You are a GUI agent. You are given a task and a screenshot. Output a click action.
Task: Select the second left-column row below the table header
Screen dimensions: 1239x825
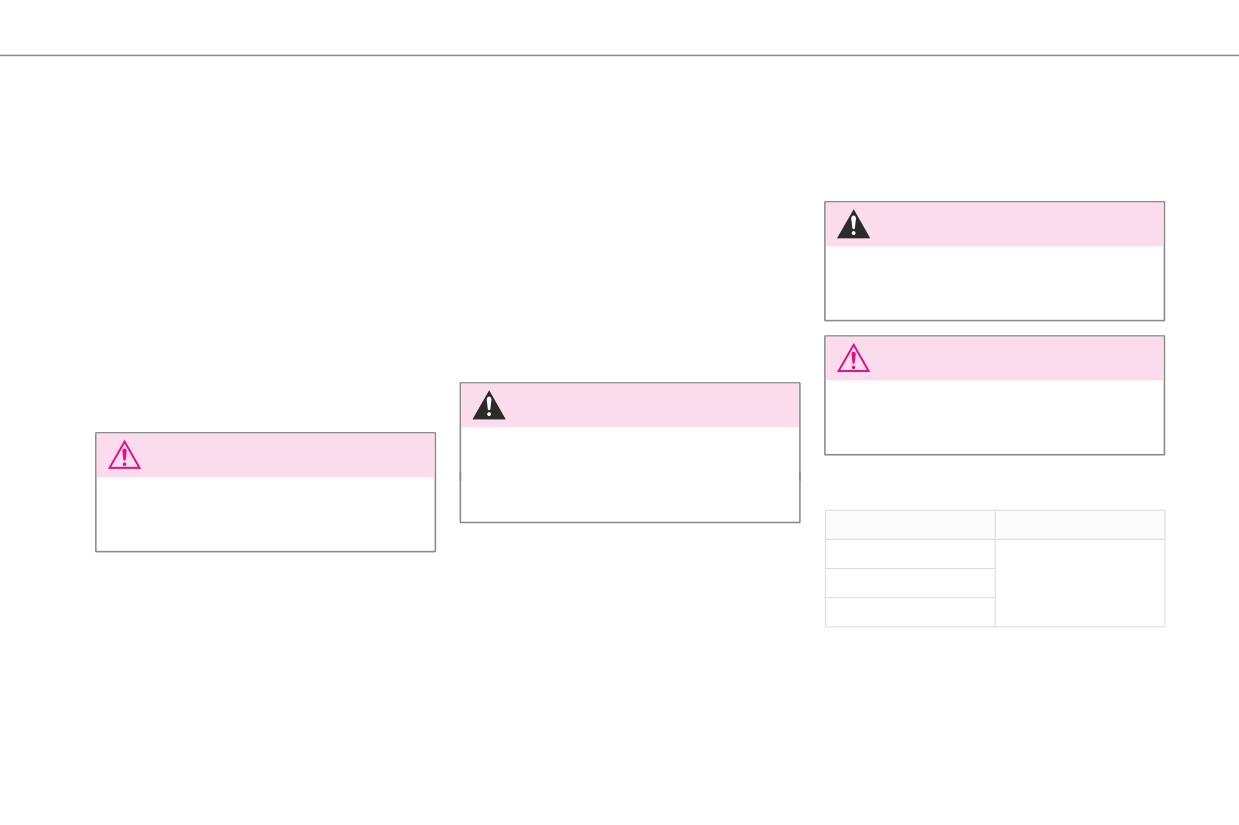tap(910, 583)
